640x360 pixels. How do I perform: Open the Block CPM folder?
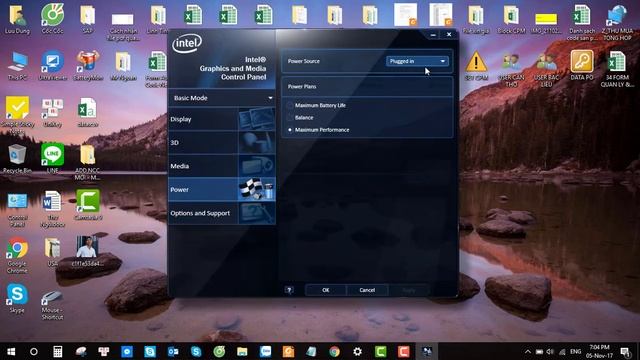511,19
